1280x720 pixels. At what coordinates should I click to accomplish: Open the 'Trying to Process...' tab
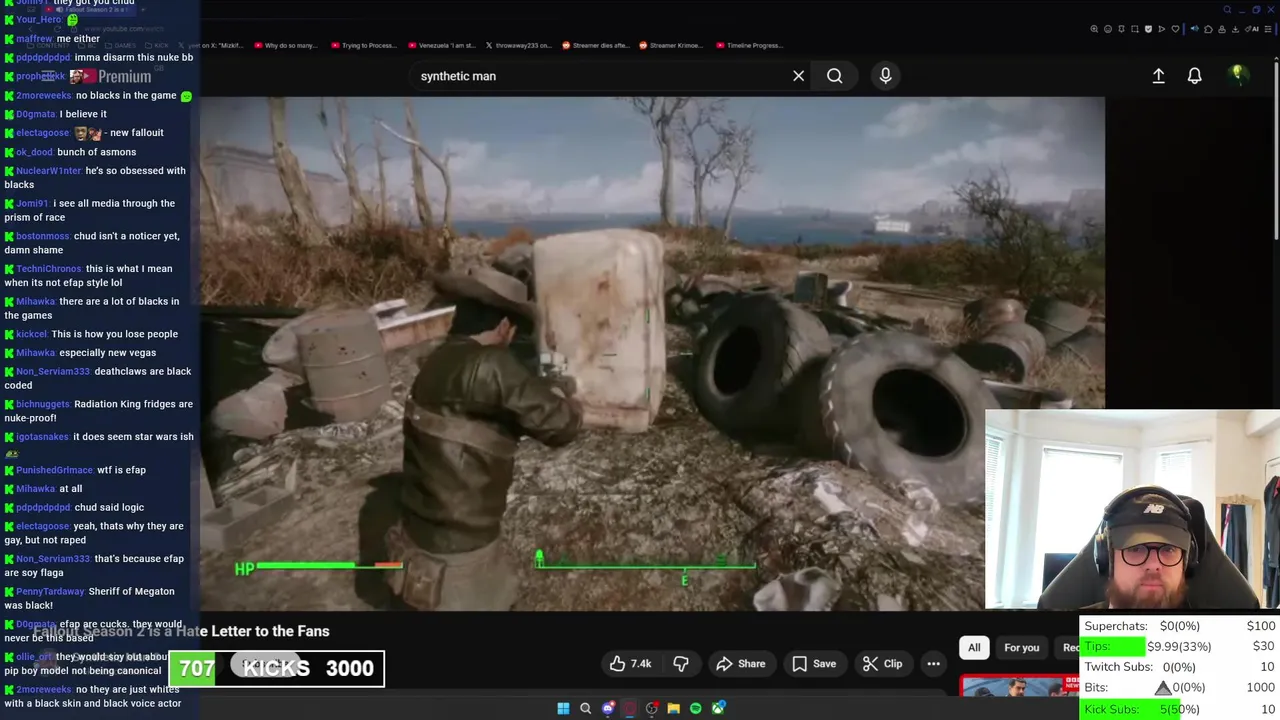[x=363, y=45]
